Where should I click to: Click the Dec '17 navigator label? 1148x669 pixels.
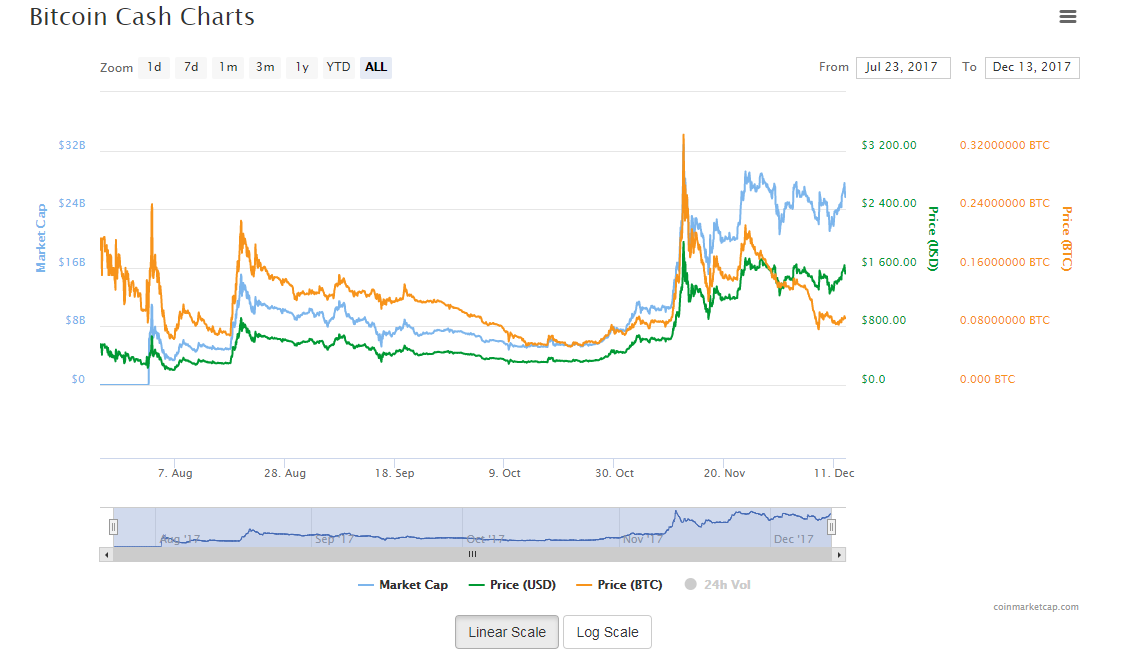click(794, 539)
